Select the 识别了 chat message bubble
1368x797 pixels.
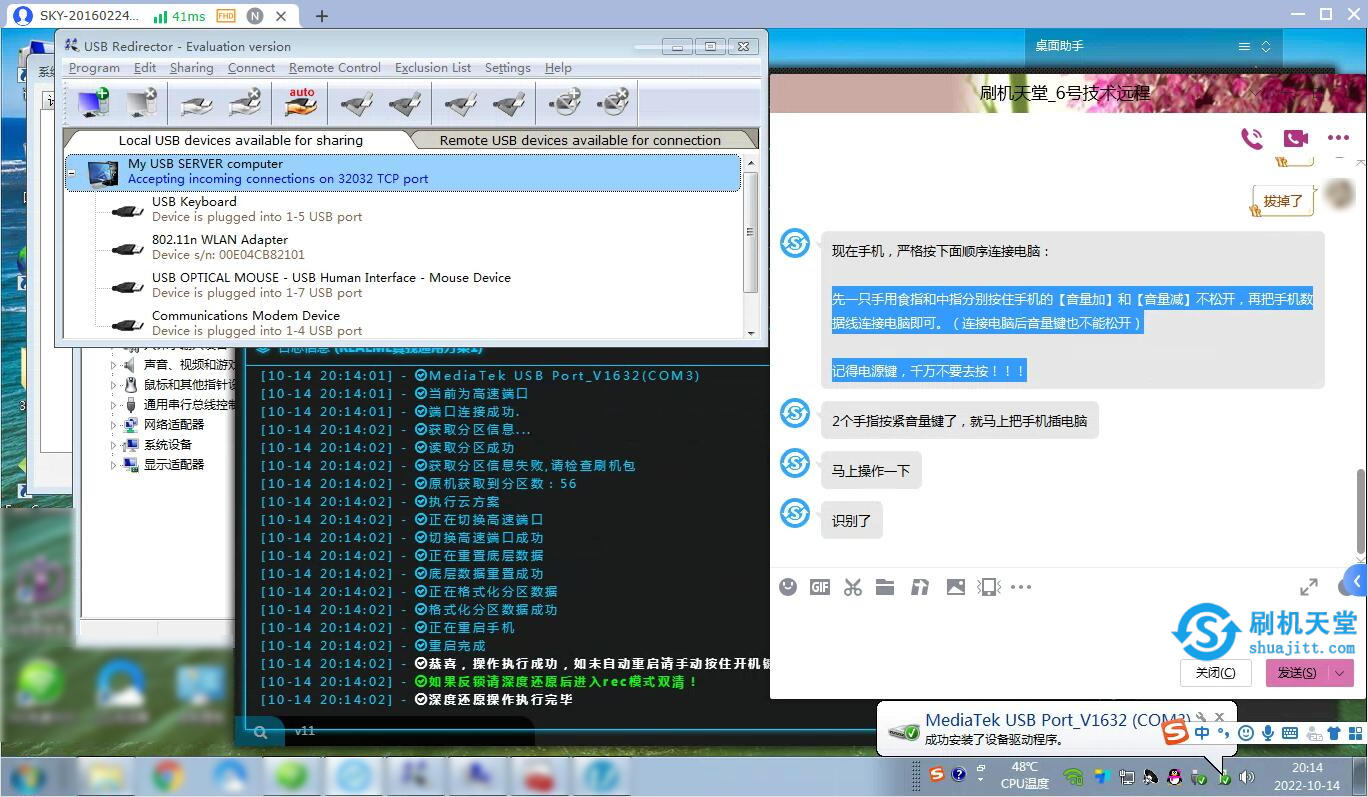[x=852, y=521]
